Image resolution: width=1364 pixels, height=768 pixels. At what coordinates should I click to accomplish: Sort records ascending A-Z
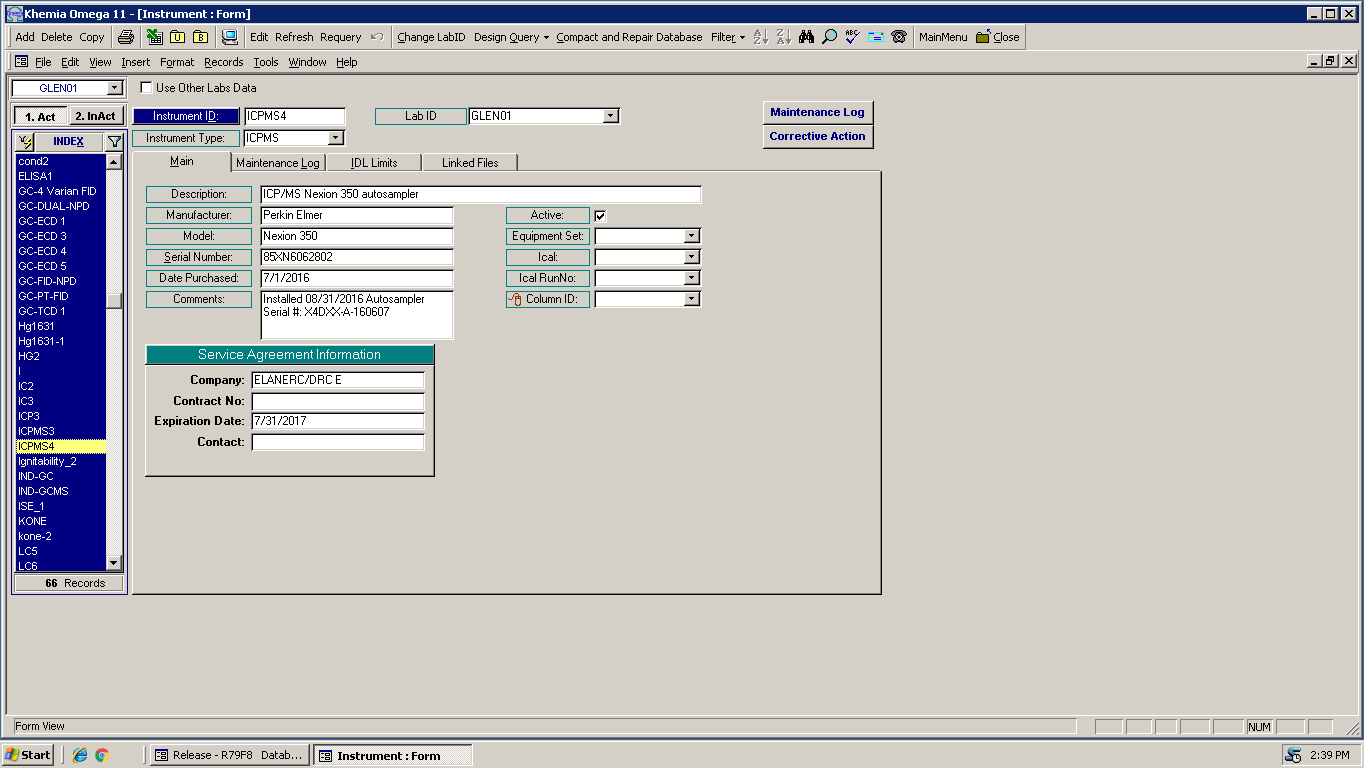[760, 37]
